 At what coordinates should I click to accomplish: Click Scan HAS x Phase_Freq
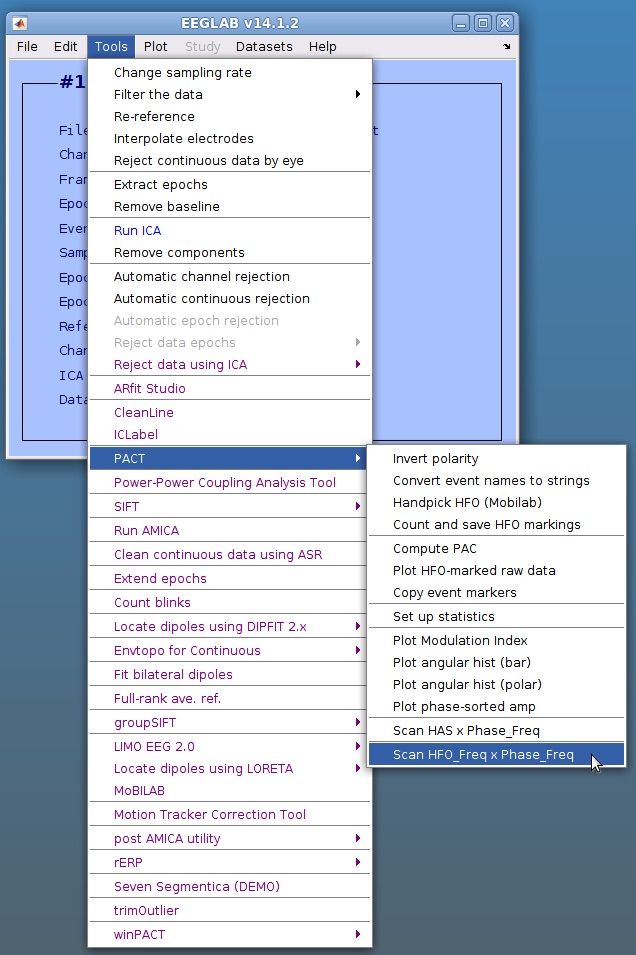pos(466,731)
